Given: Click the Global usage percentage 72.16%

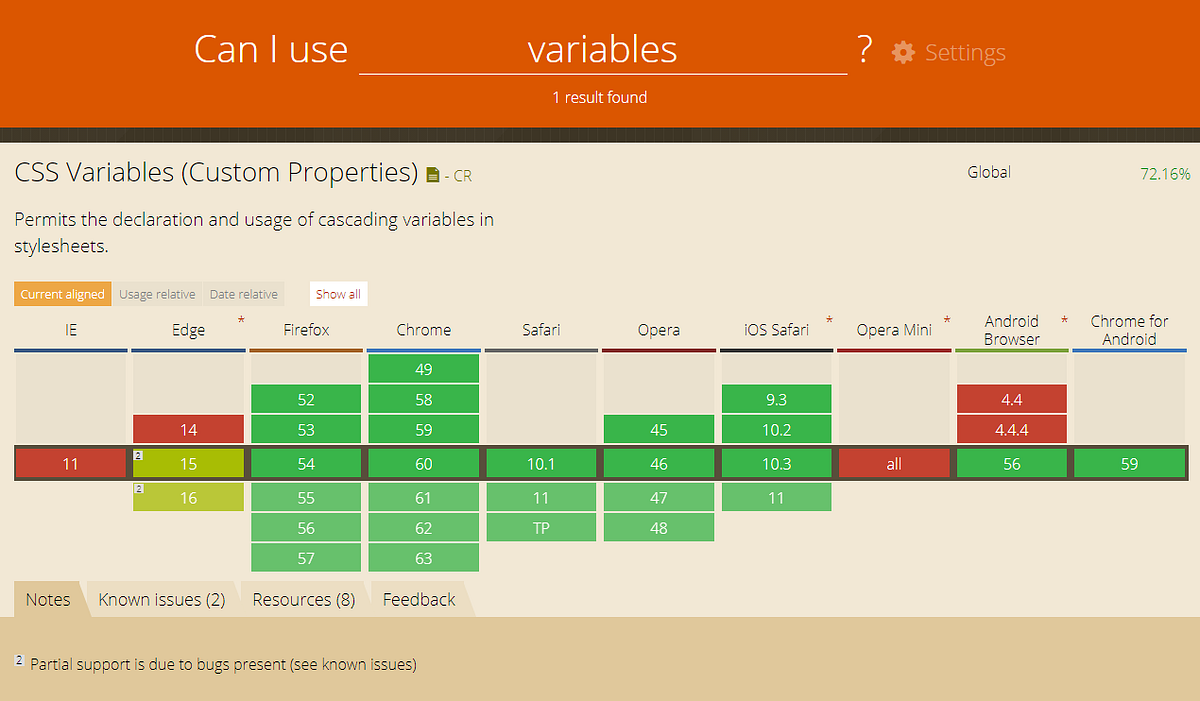Looking at the screenshot, I should (x=1166, y=172).
